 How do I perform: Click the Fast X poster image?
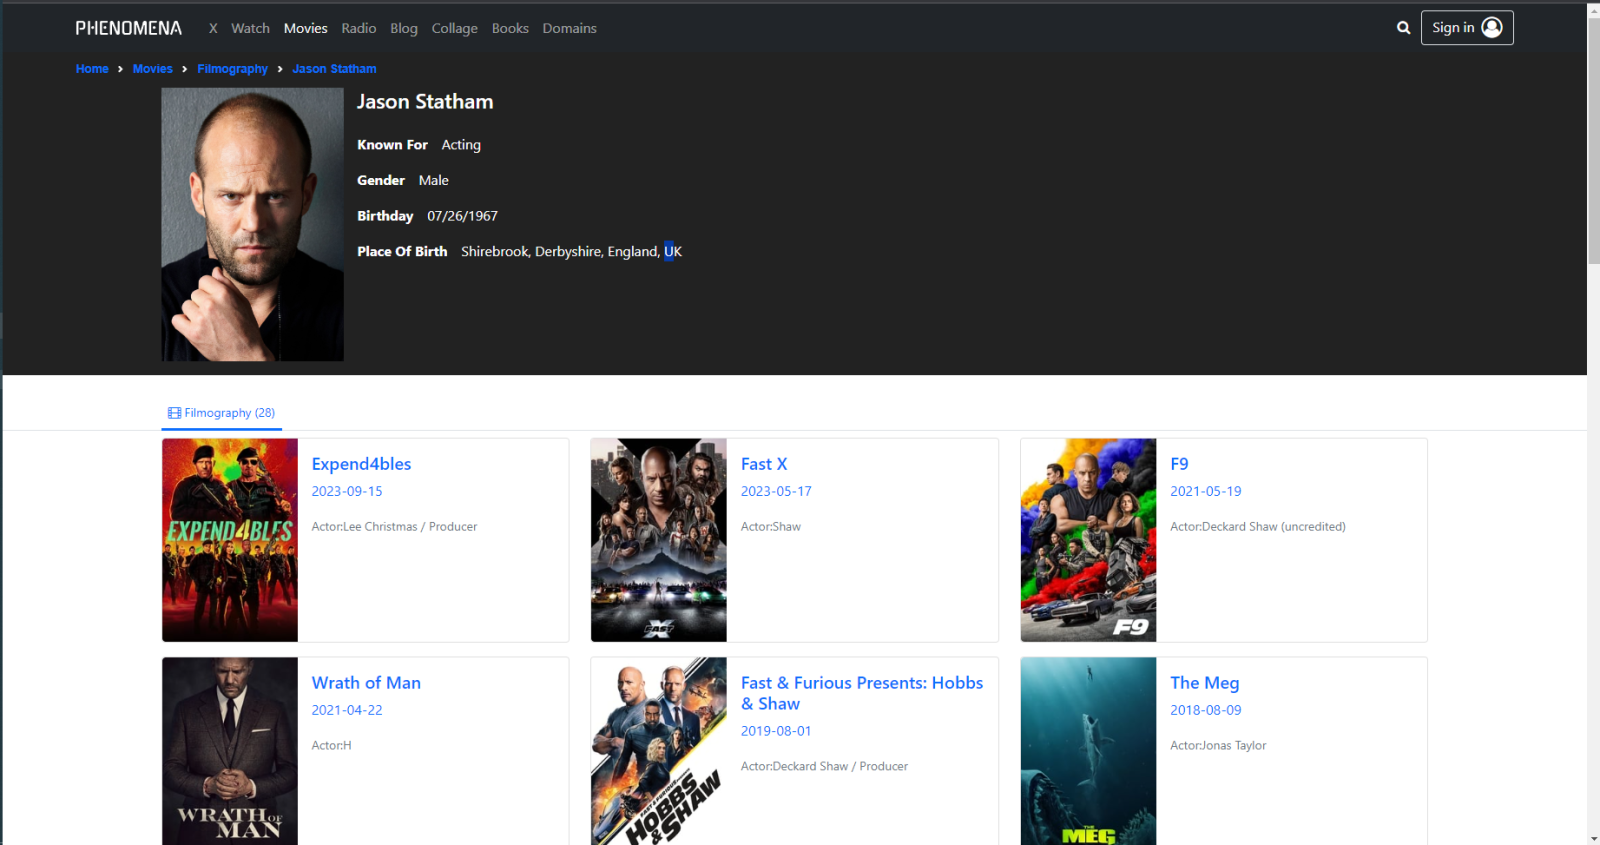pyautogui.click(x=659, y=540)
